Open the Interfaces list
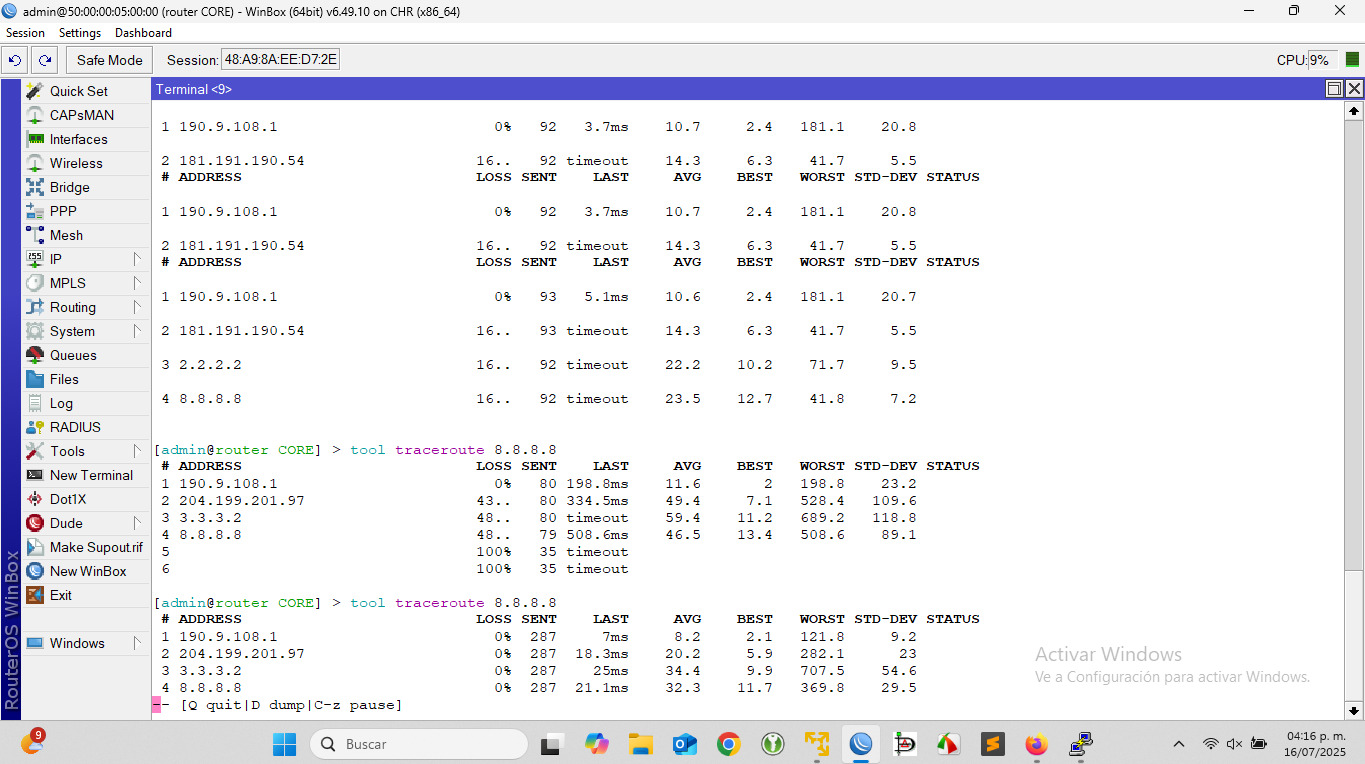Viewport: 1365px width, 764px height. point(79,139)
